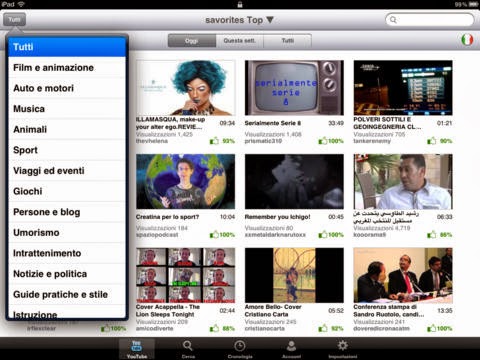Choose Film e animazione category
Screen dimensions: 480x360
click(x=67, y=67)
